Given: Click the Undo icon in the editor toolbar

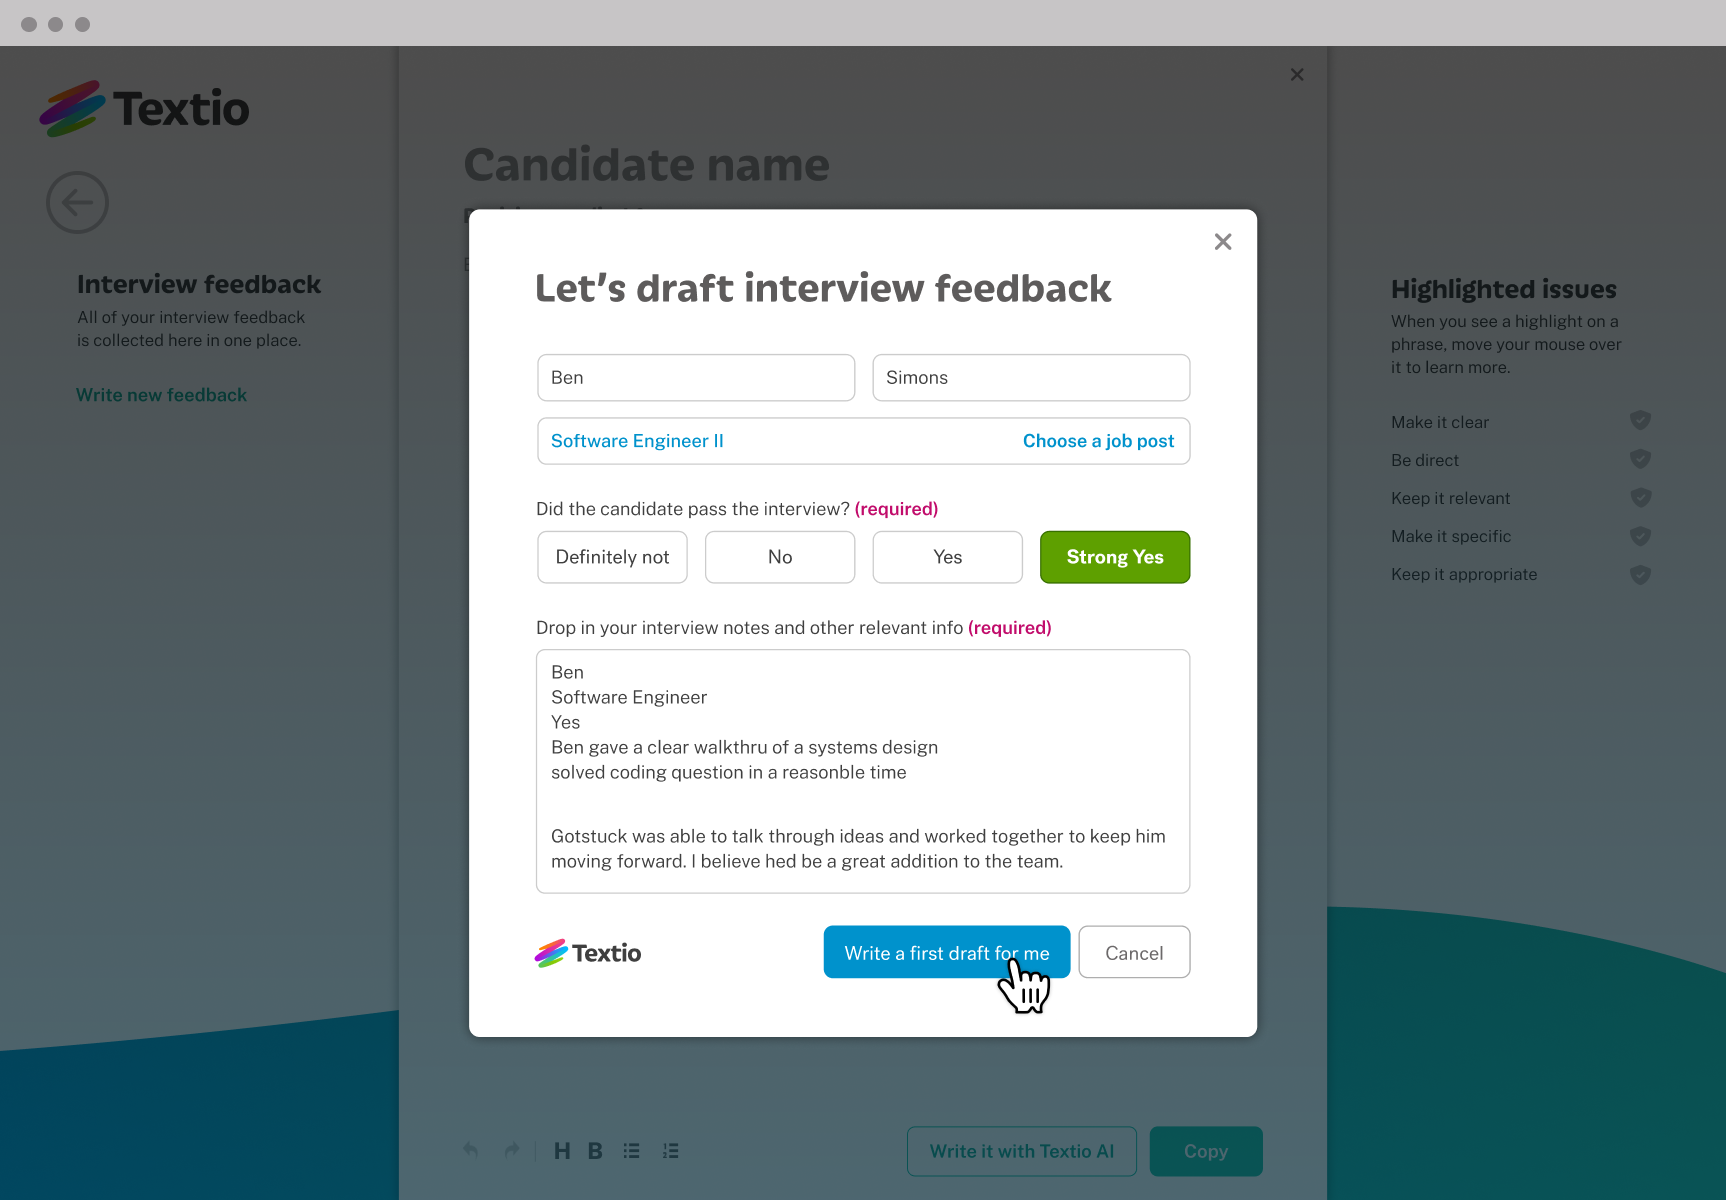Looking at the screenshot, I should pyautogui.click(x=469, y=1150).
